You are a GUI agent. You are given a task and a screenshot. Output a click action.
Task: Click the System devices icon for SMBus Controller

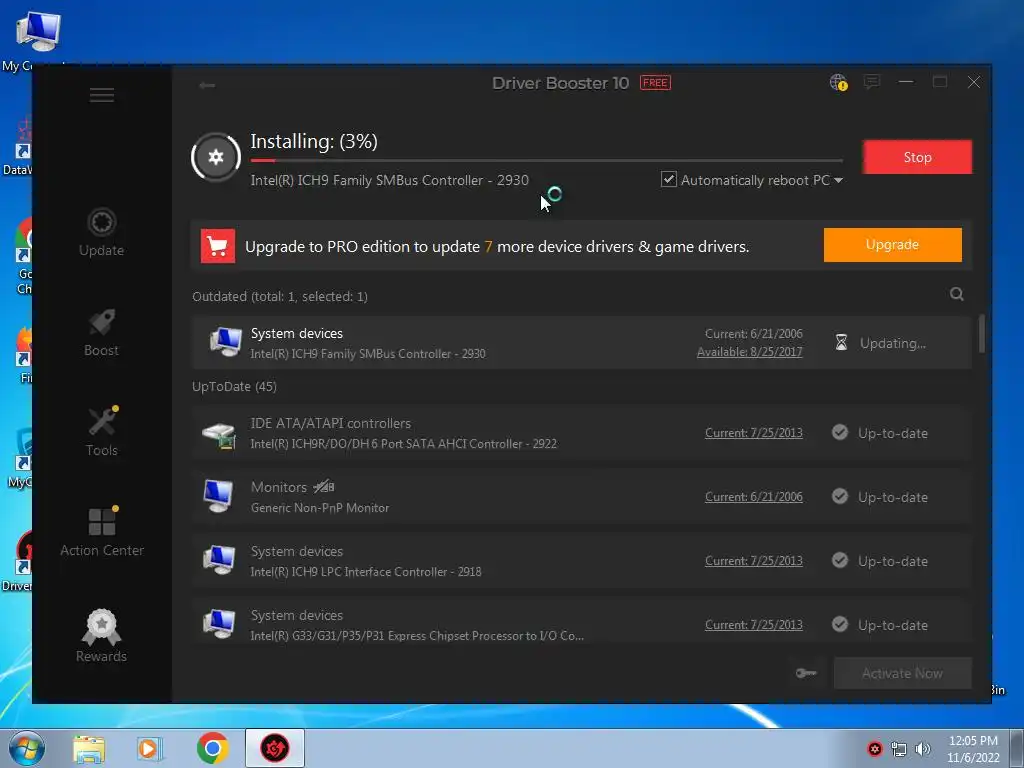[x=225, y=342]
